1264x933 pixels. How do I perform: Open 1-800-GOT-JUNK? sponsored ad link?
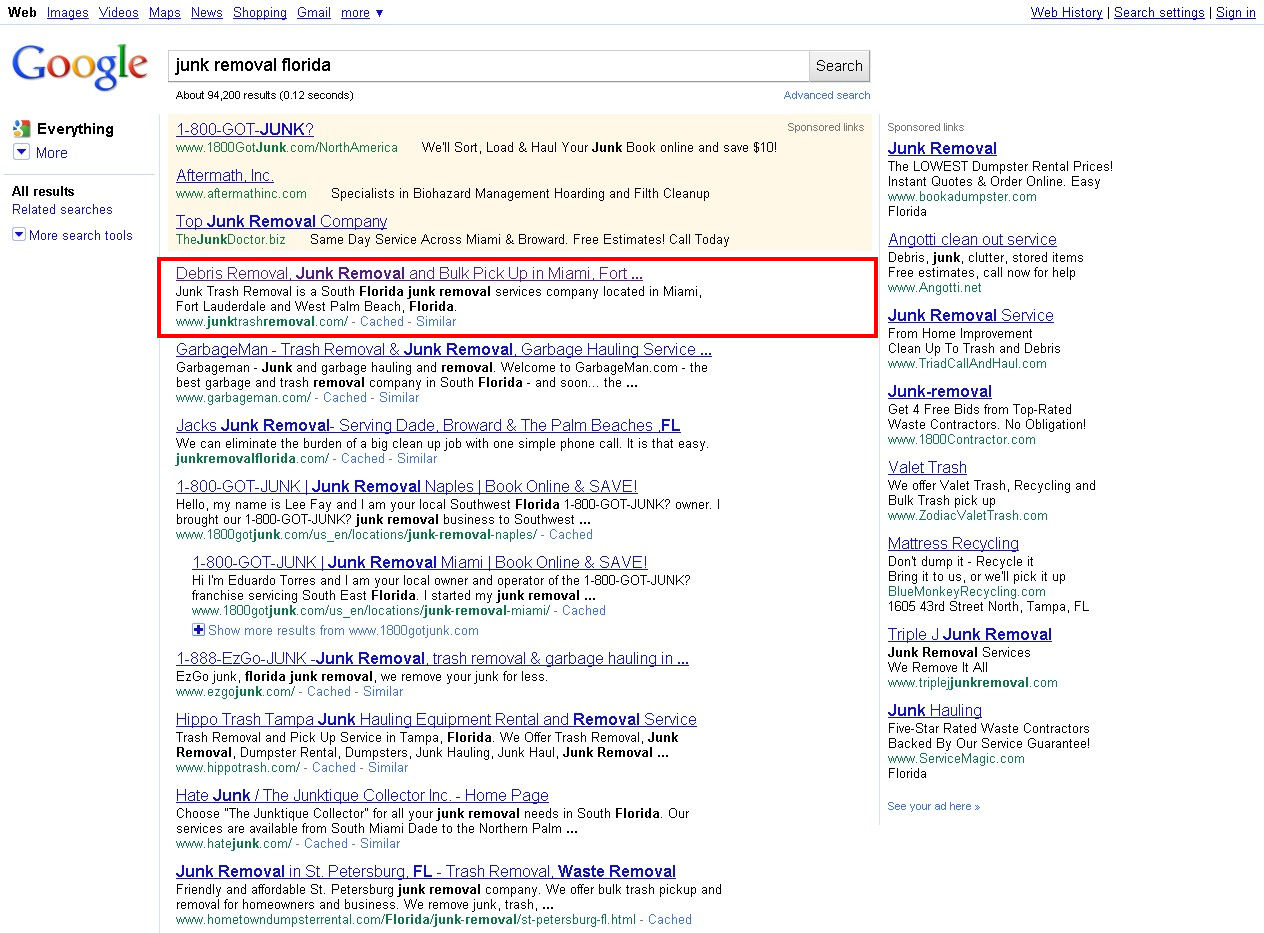(x=245, y=129)
